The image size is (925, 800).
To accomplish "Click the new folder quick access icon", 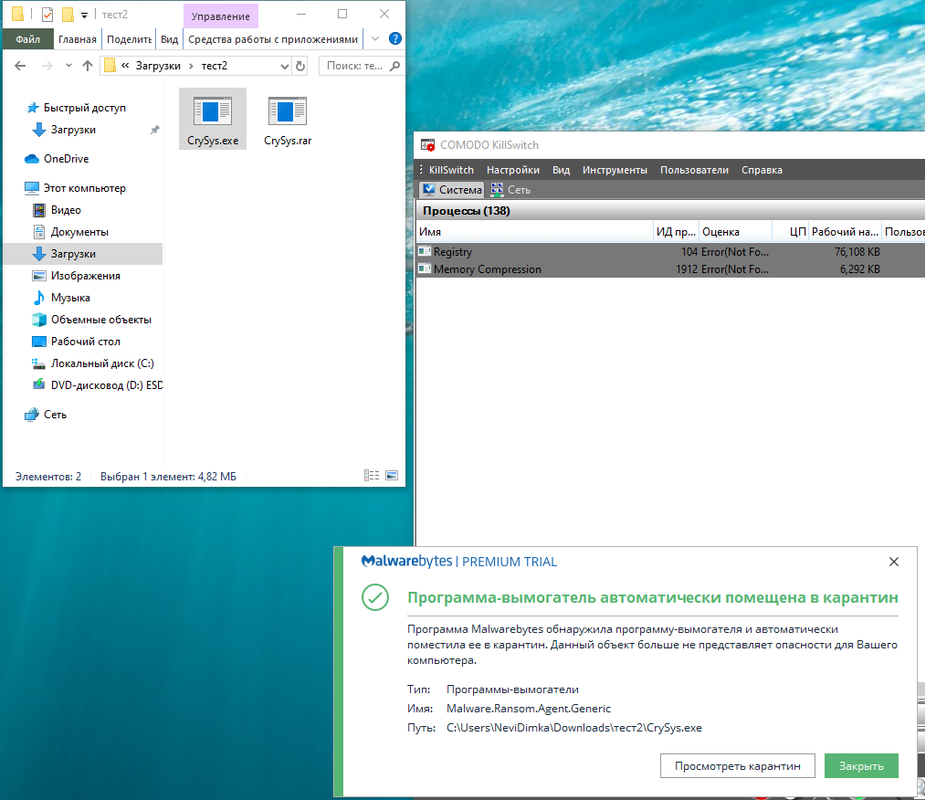I will (x=68, y=14).
